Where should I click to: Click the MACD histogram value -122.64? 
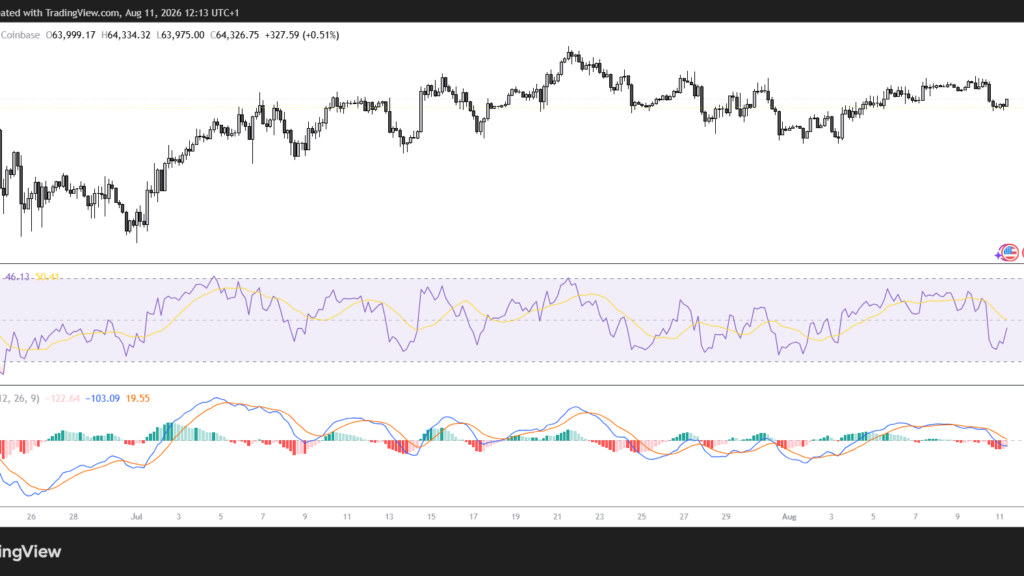tap(63, 398)
